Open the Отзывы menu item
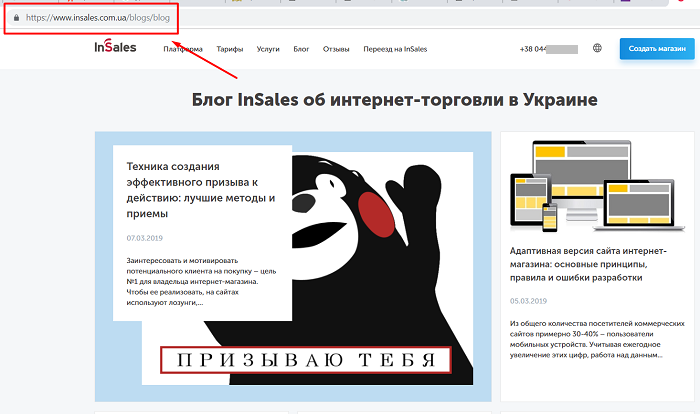This screenshot has height=414, width=700. (336, 49)
